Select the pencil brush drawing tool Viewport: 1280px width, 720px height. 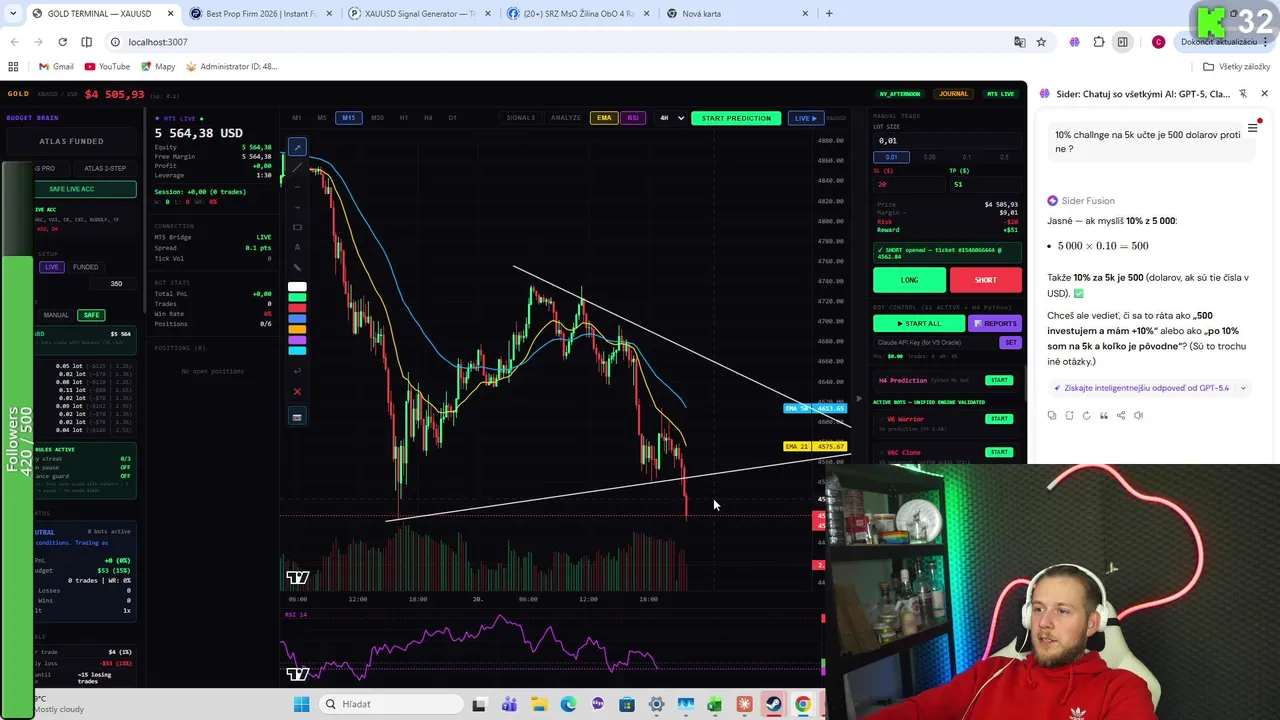pos(297,268)
